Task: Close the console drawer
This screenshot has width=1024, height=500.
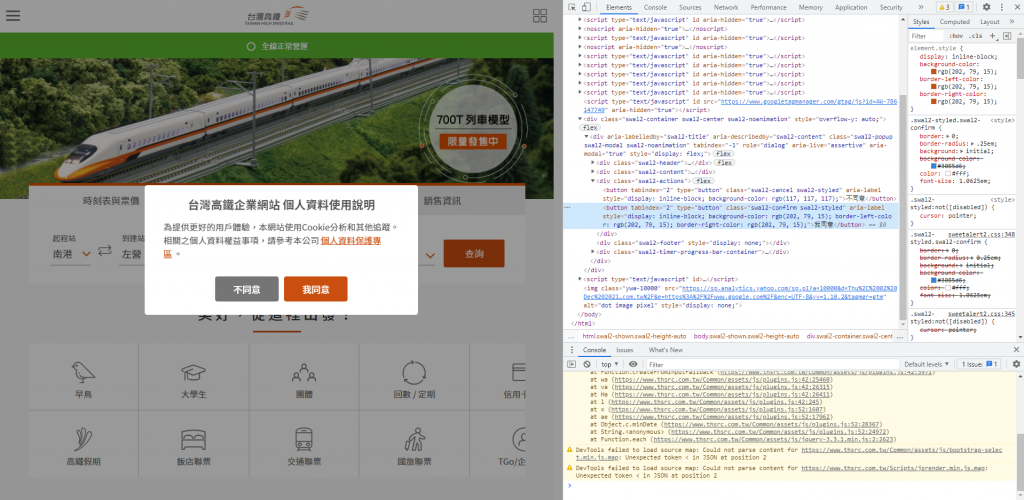Action: pos(1016,350)
